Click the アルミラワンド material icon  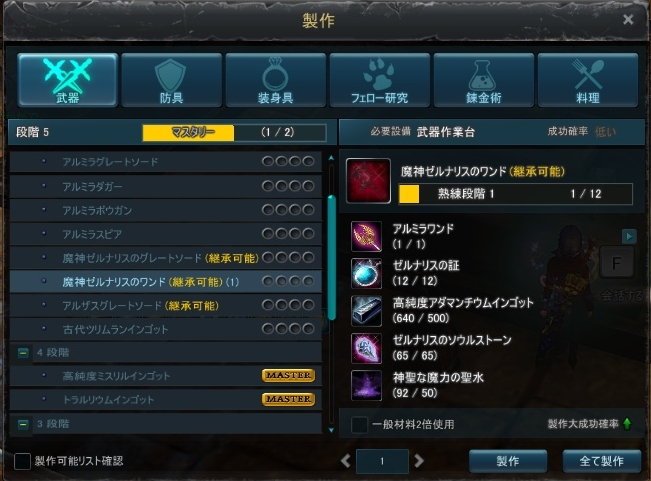point(366,237)
